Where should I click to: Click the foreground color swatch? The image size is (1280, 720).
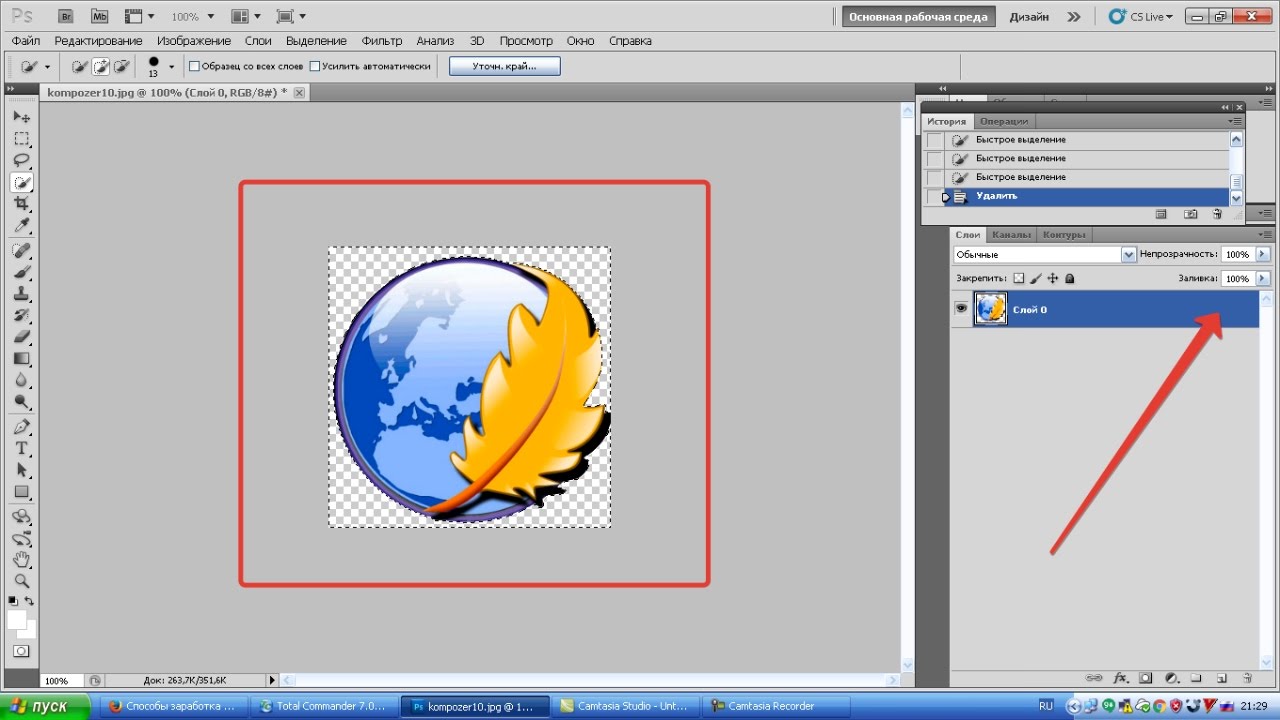click(17, 620)
